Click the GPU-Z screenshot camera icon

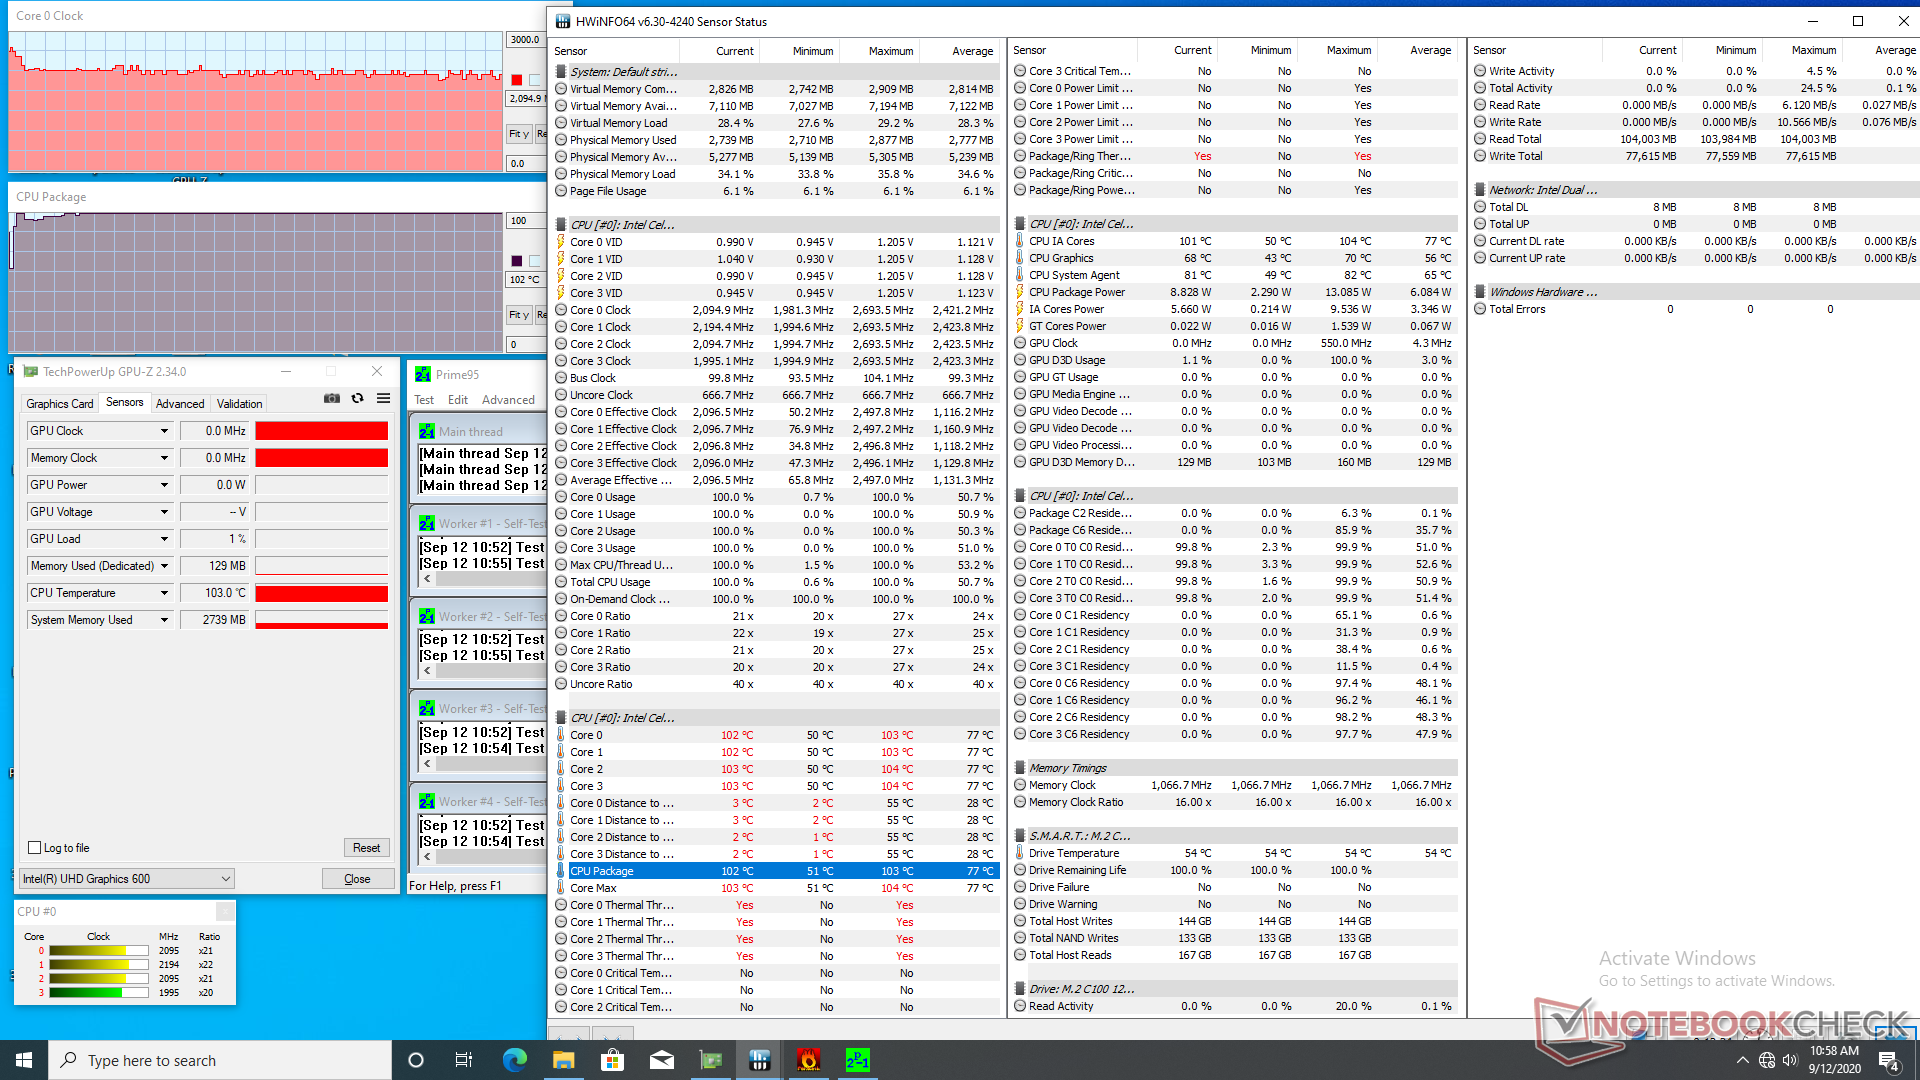[332, 398]
